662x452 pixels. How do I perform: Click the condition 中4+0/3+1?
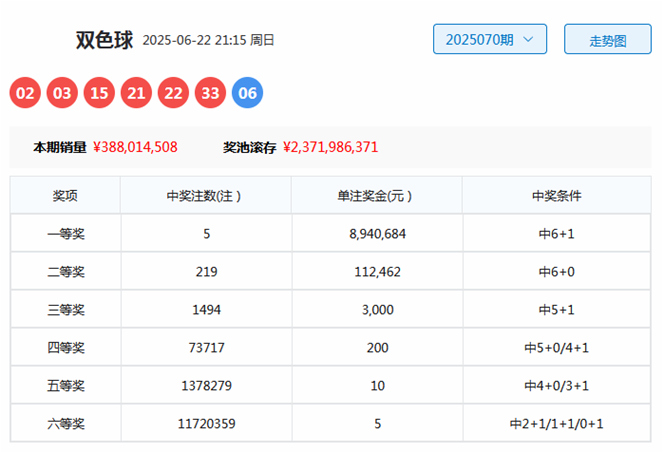556,386
